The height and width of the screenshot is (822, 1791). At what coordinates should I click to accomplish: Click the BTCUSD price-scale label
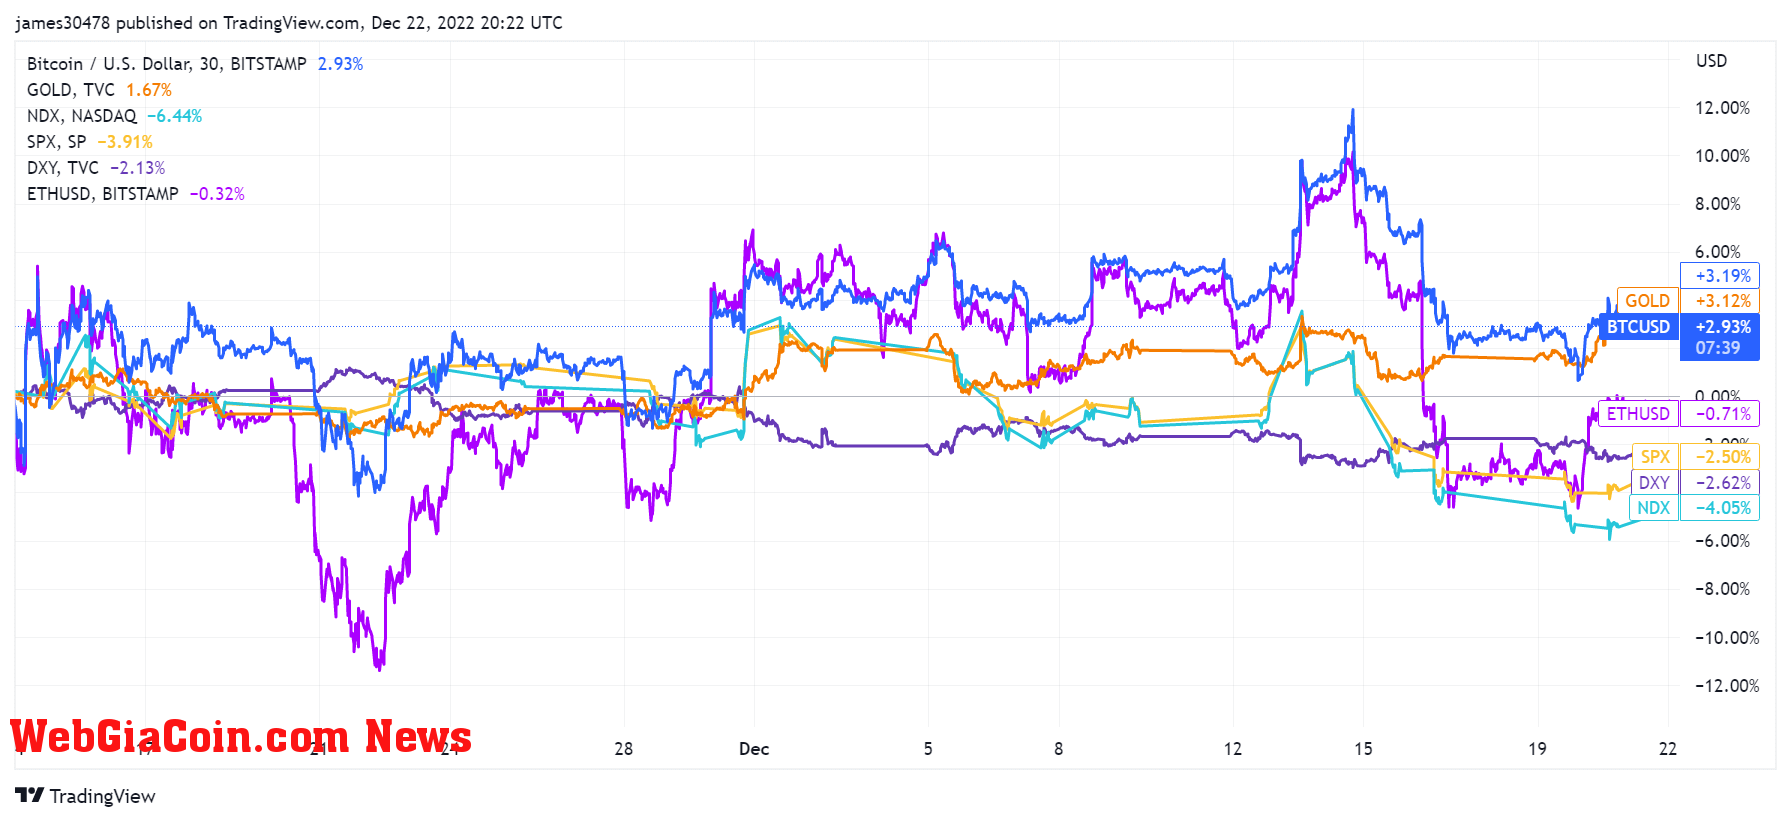(x=1638, y=327)
